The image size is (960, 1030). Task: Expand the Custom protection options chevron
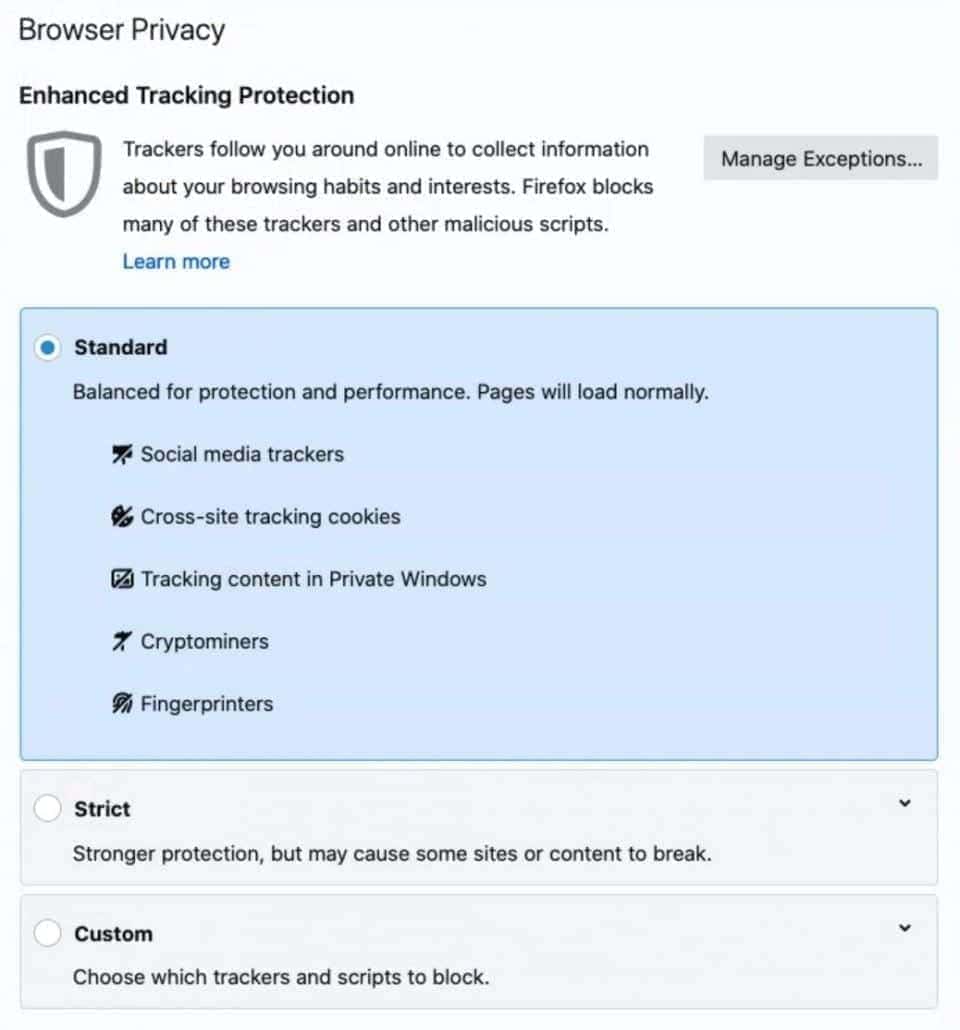click(906, 928)
